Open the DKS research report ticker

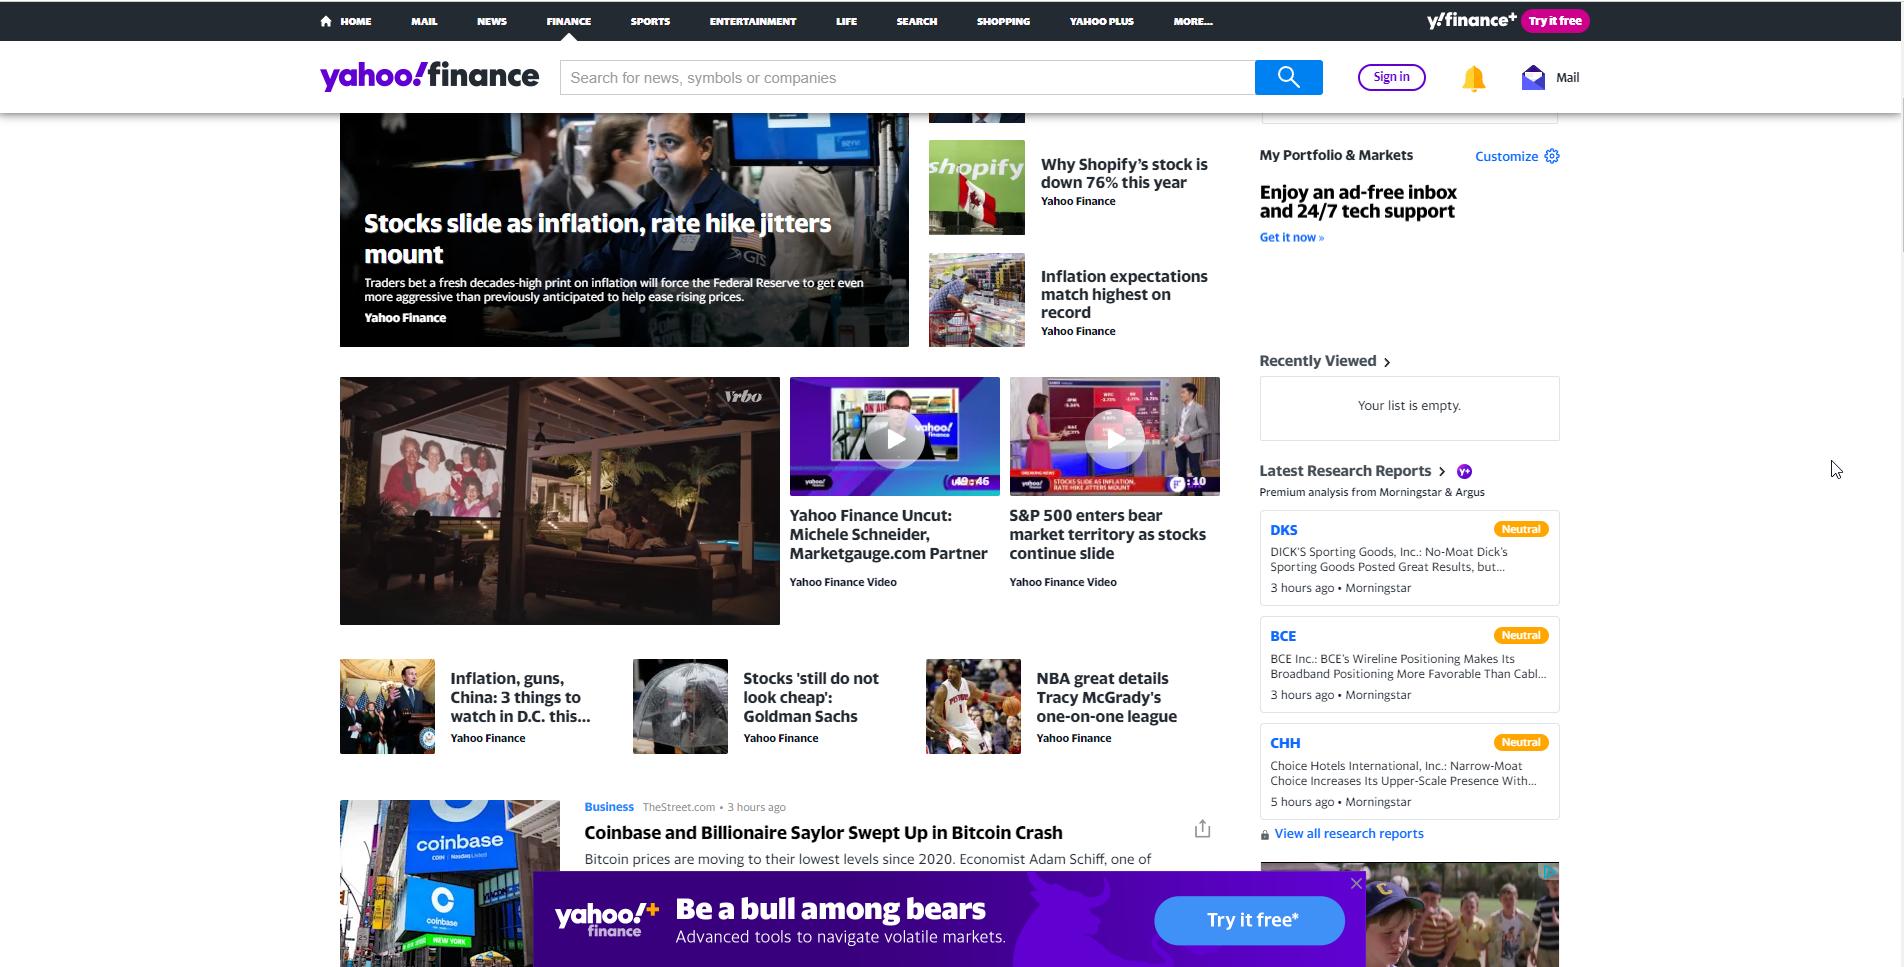coord(1283,530)
